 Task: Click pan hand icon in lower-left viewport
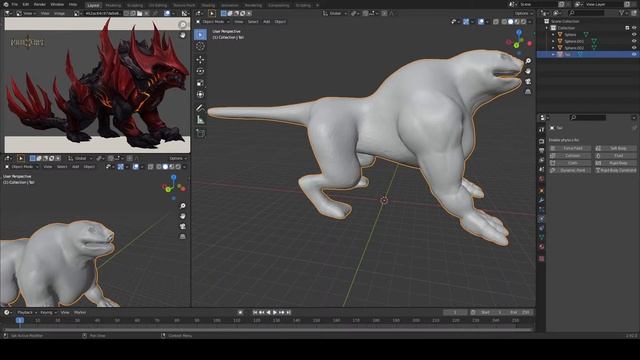click(x=182, y=216)
